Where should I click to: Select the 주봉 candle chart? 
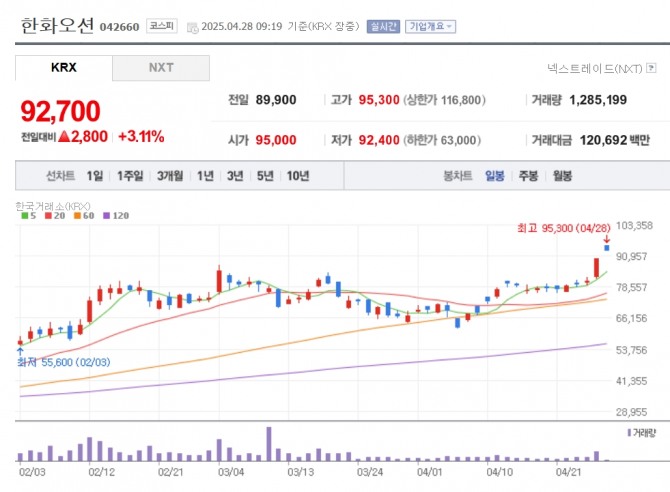[x=528, y=176]
